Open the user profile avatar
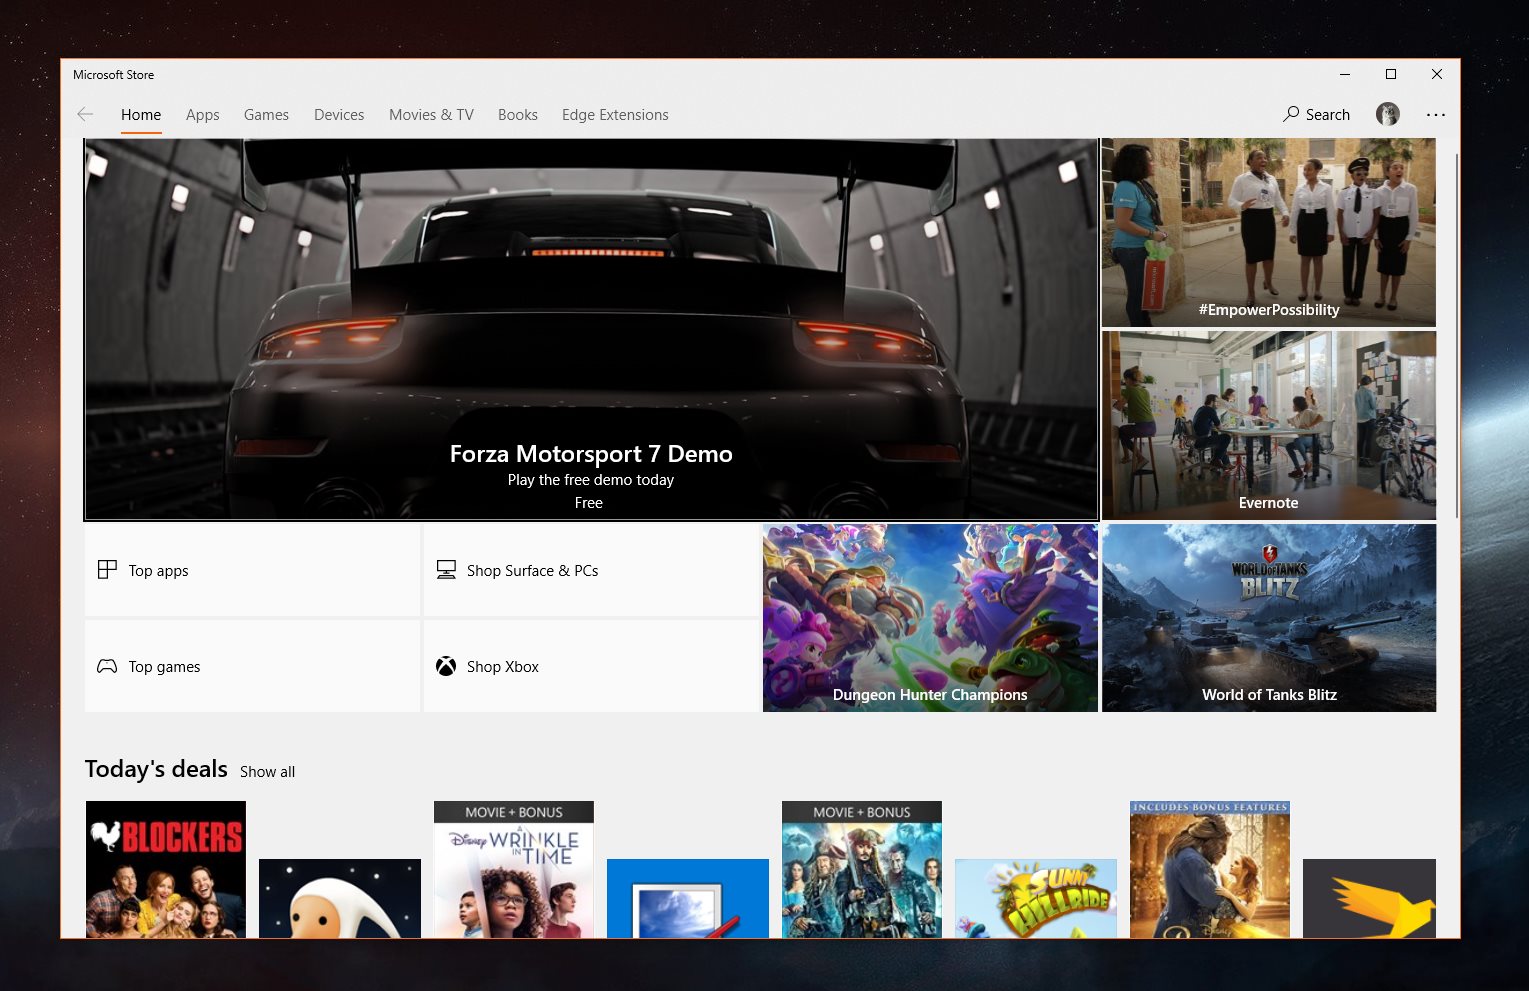This screenshot has width=1529, height=991. click(x=1387, y=115)
